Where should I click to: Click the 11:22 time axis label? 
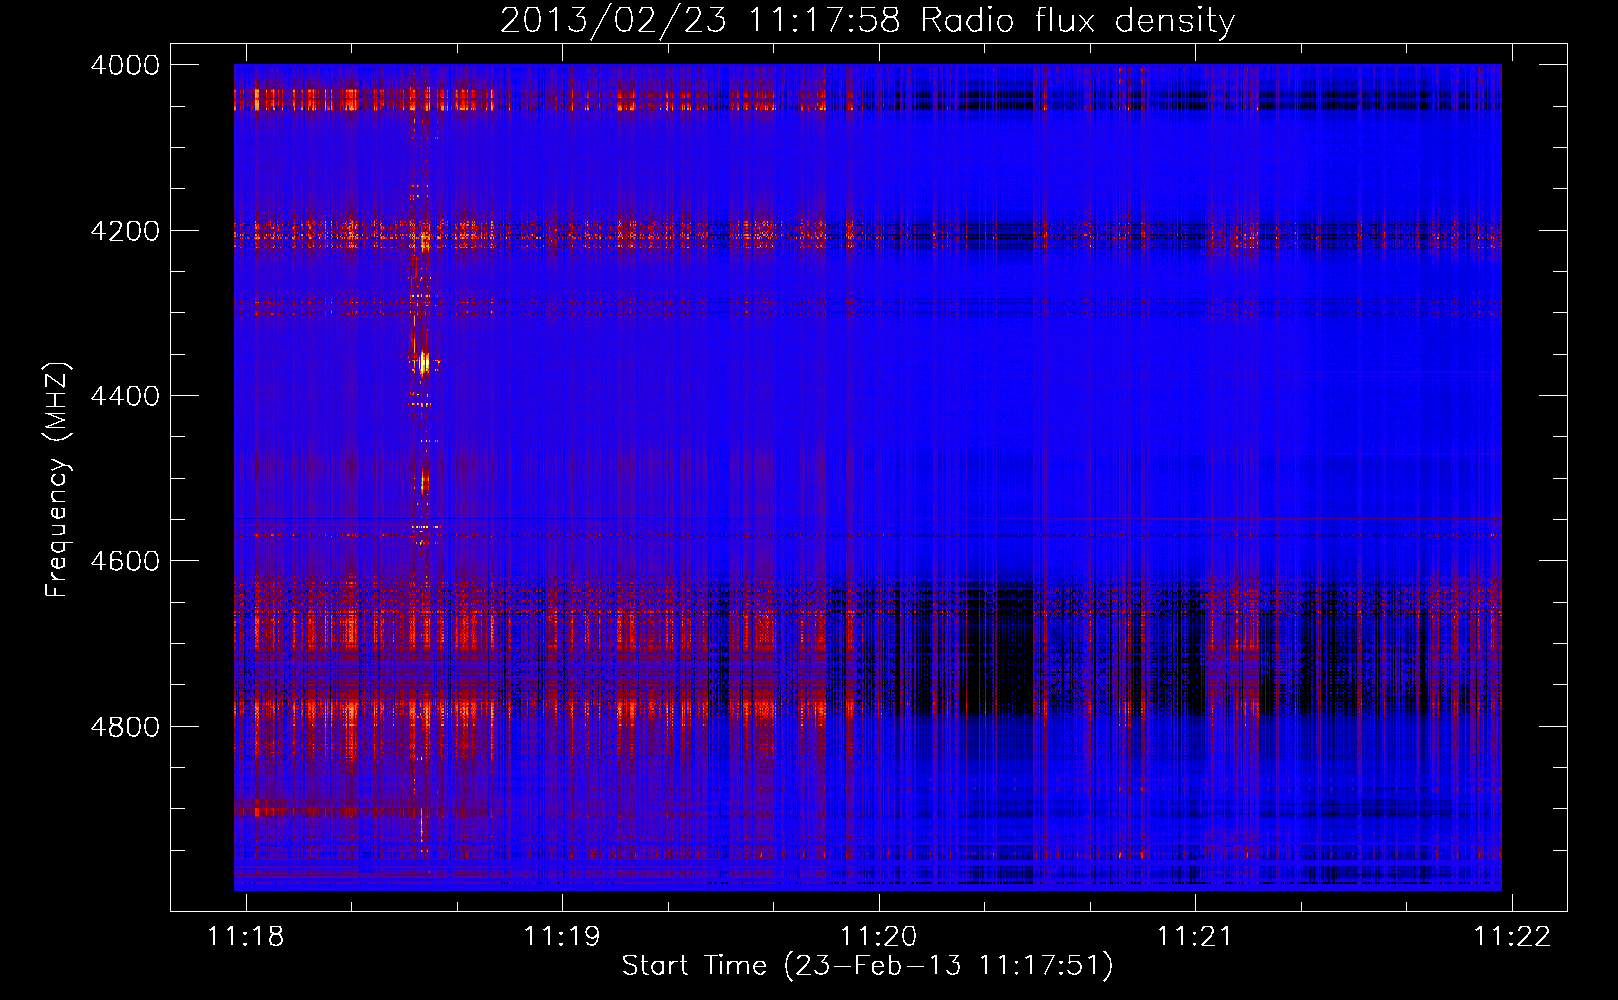click(1512, 936)
